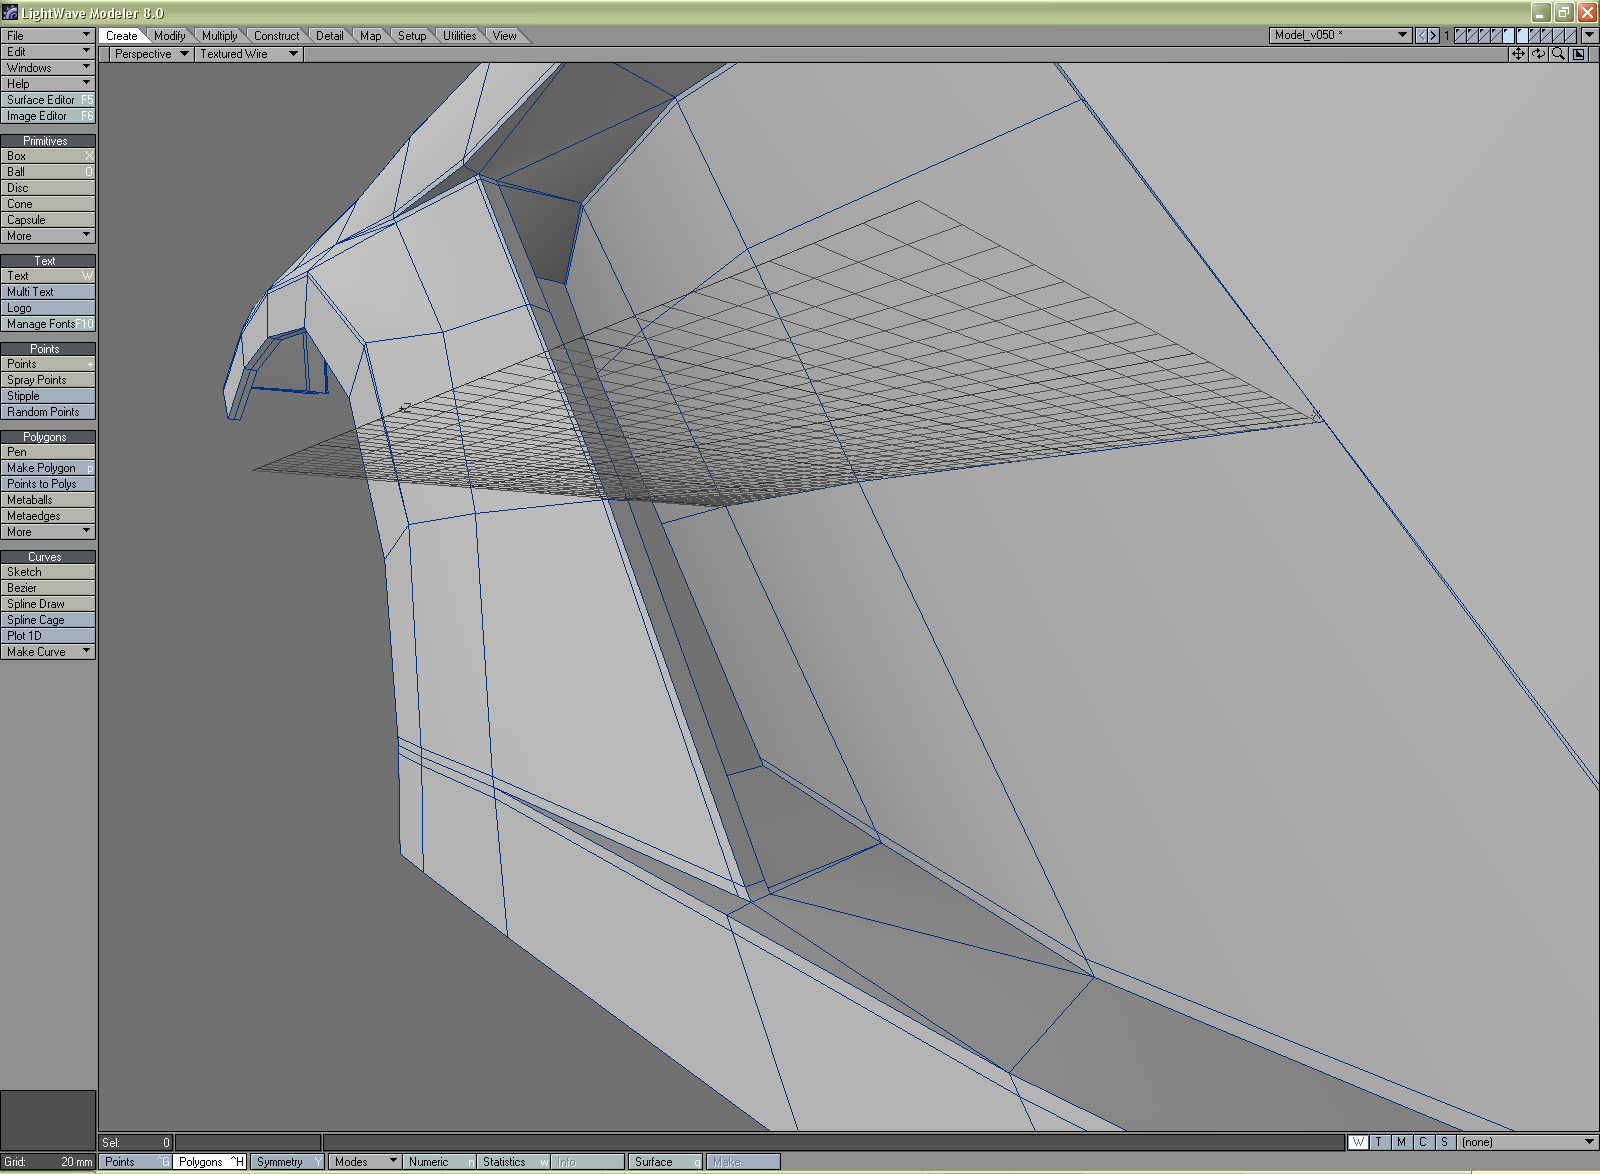Select the Disc primitive tool
The image size is (1600, 1174).
coord(48,188)
